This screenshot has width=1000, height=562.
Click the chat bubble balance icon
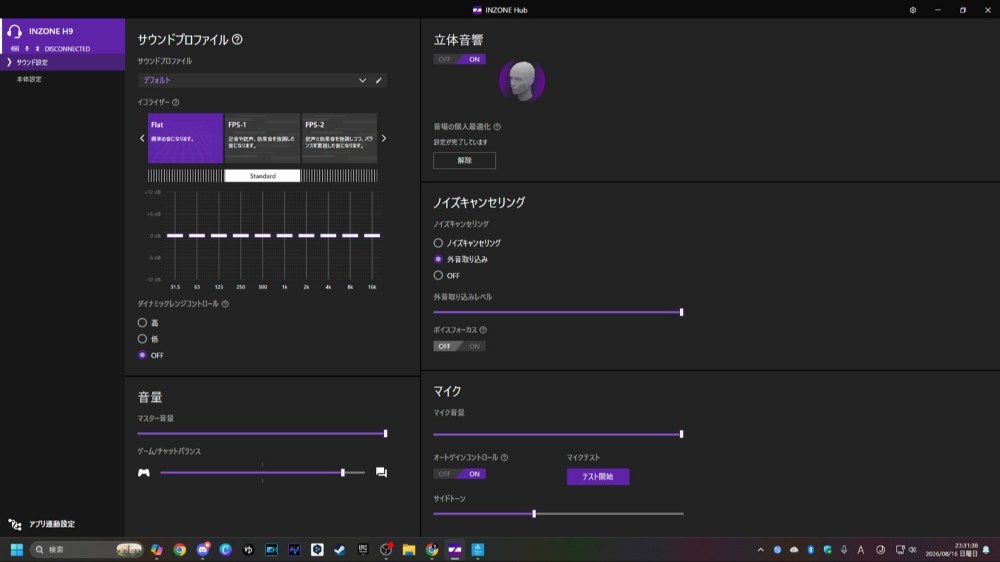coord(381,473)
